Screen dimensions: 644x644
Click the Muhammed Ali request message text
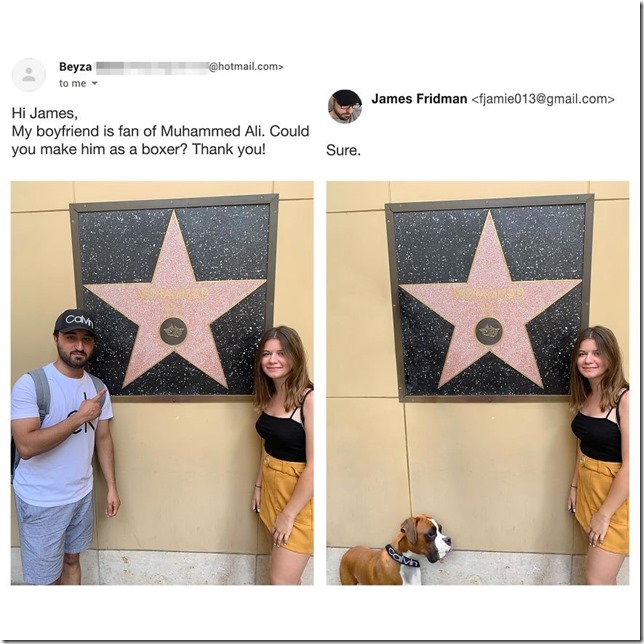click(x=161, y=140)
